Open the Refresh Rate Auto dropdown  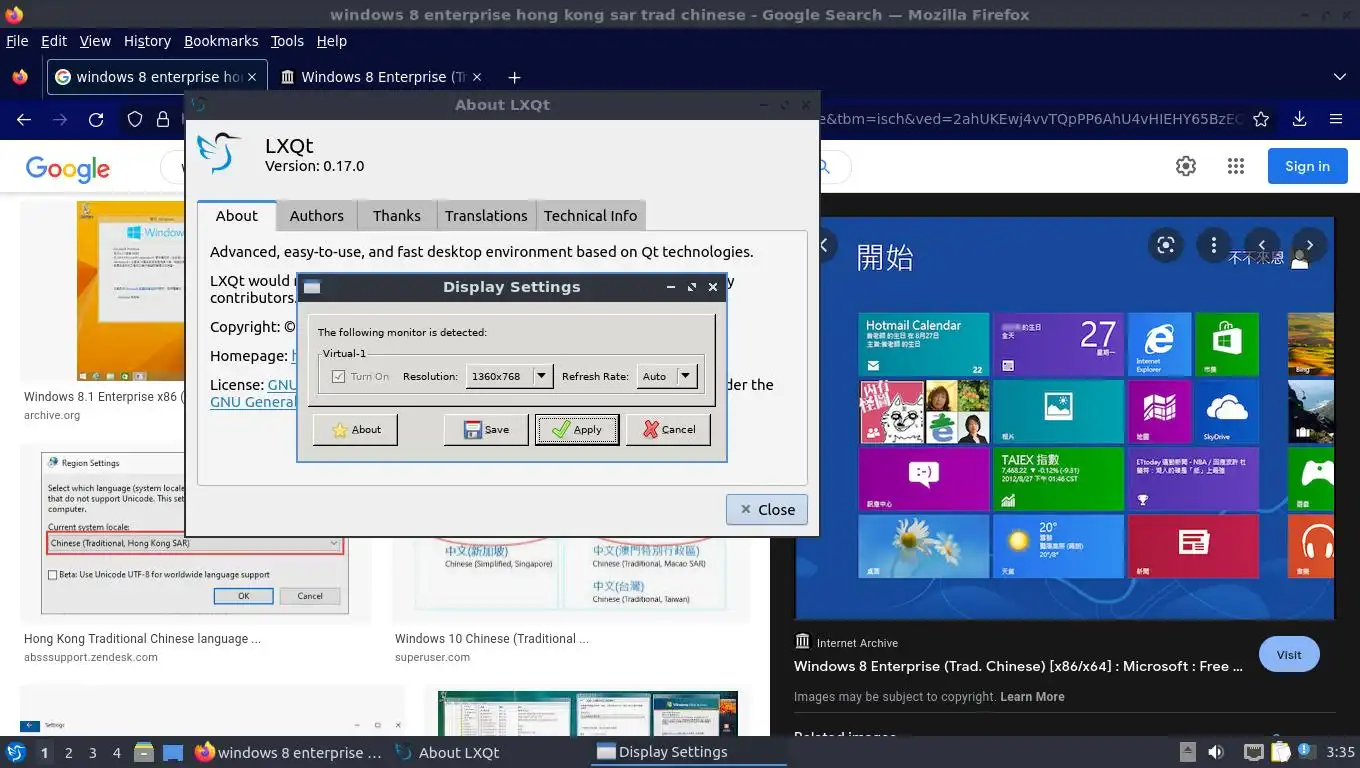tap(667, 376)
